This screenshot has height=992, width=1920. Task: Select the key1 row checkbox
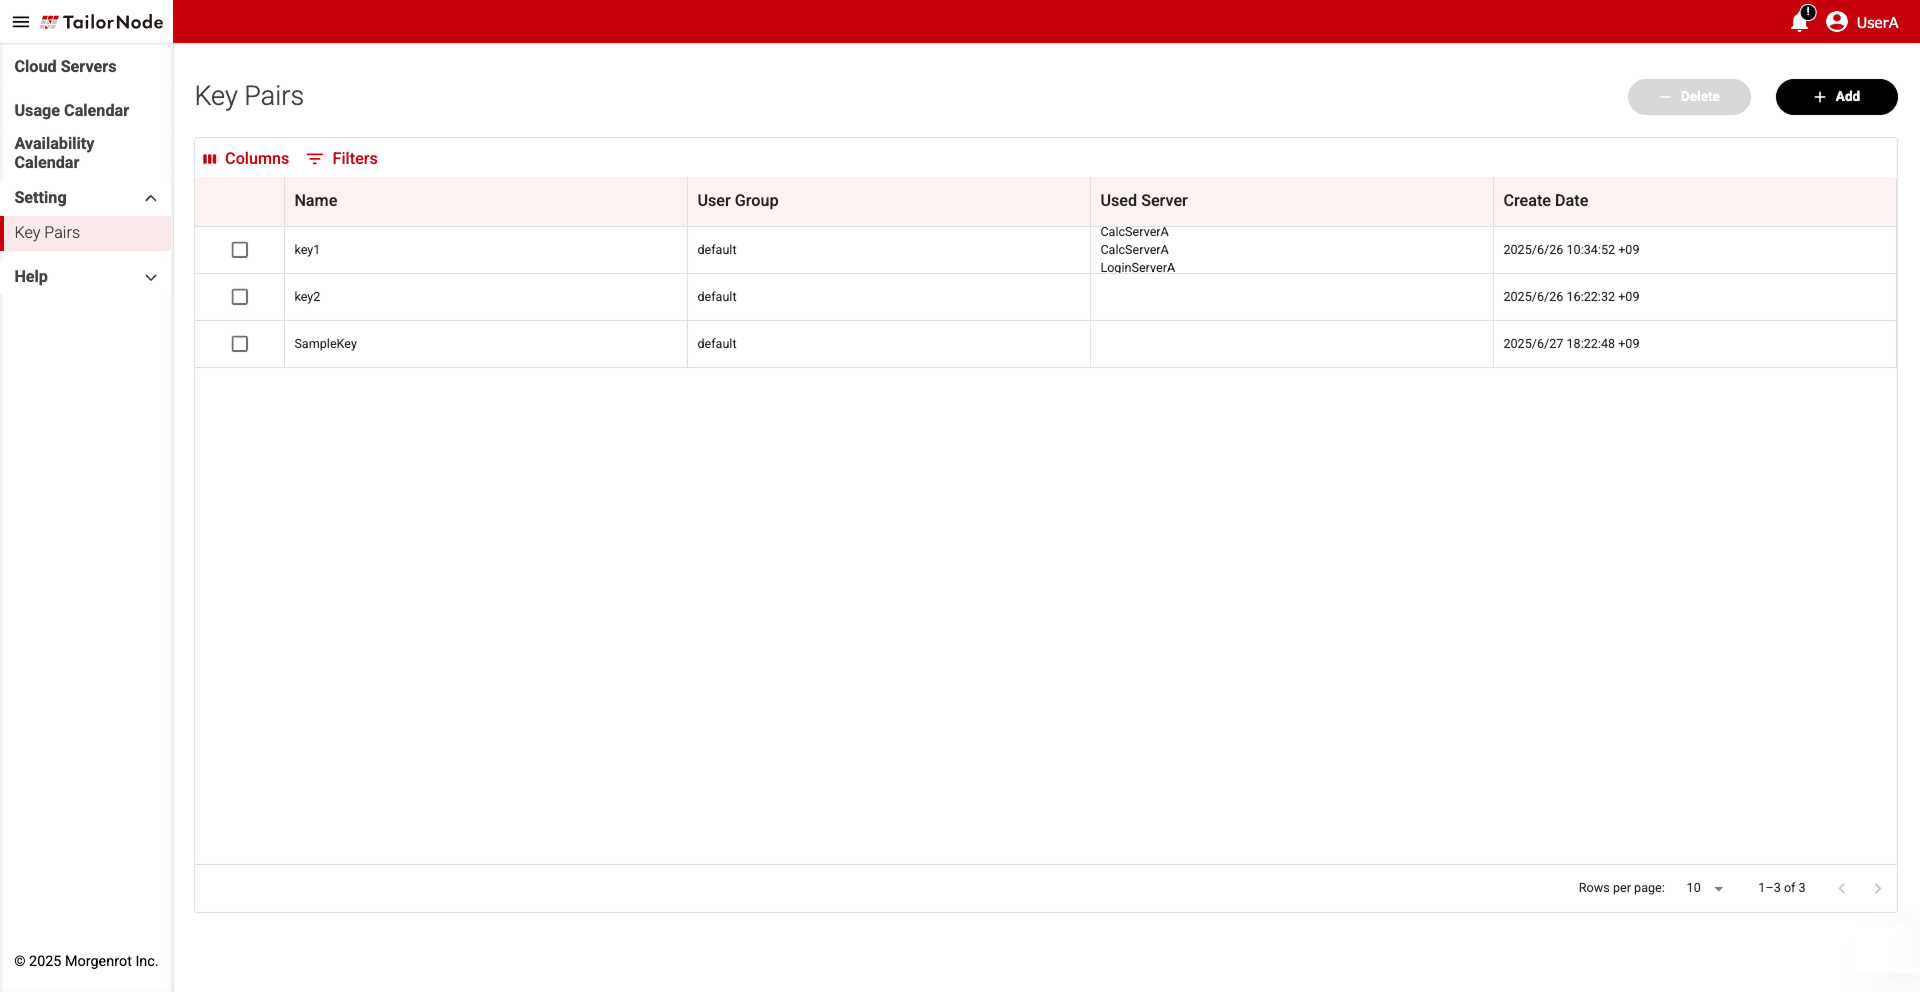[x=240, y=250]
